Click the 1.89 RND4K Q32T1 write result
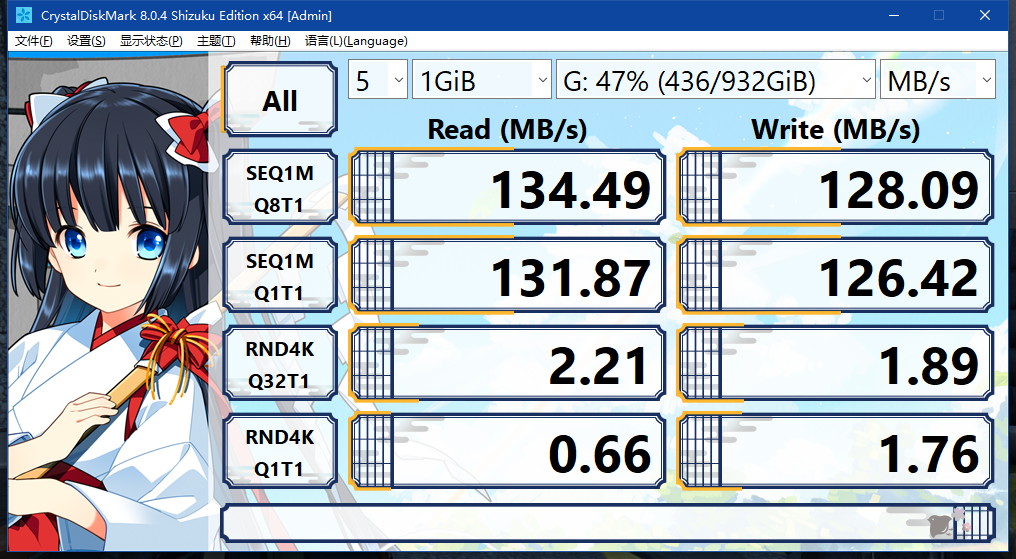The image size is (1016, 559). pyautogui.click(x=835, y=364)
